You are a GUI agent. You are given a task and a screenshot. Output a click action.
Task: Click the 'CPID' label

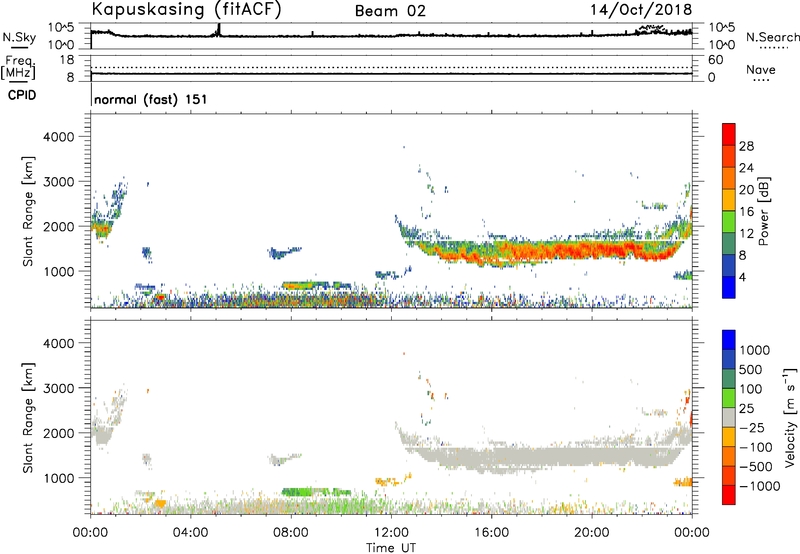(22, 95)
